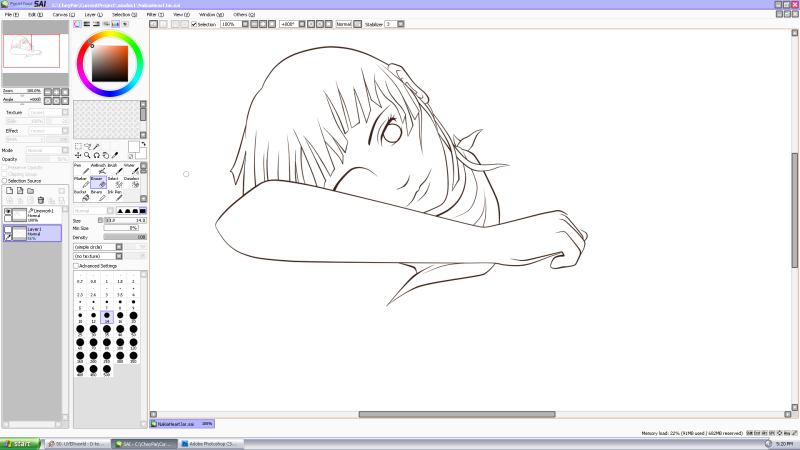Click the Magic Wand selection tool
Viewport: 800px width, 450px height.
click(97, 146)
